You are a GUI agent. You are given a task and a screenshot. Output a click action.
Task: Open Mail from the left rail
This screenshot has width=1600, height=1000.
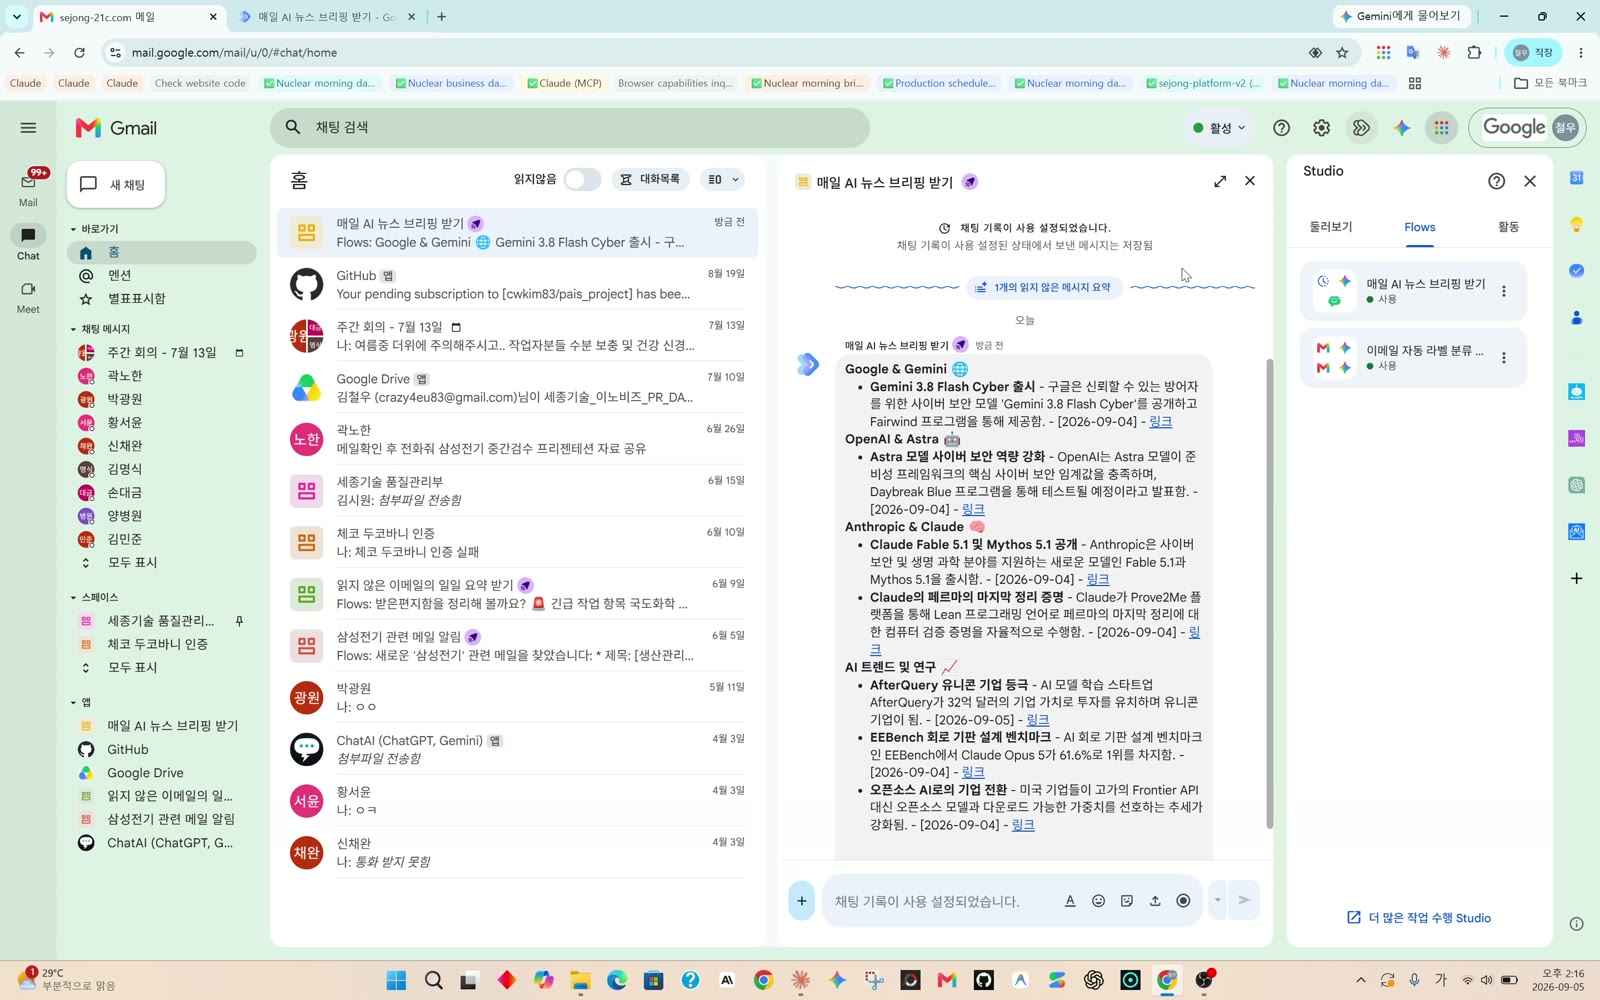(x=28, y=188)
